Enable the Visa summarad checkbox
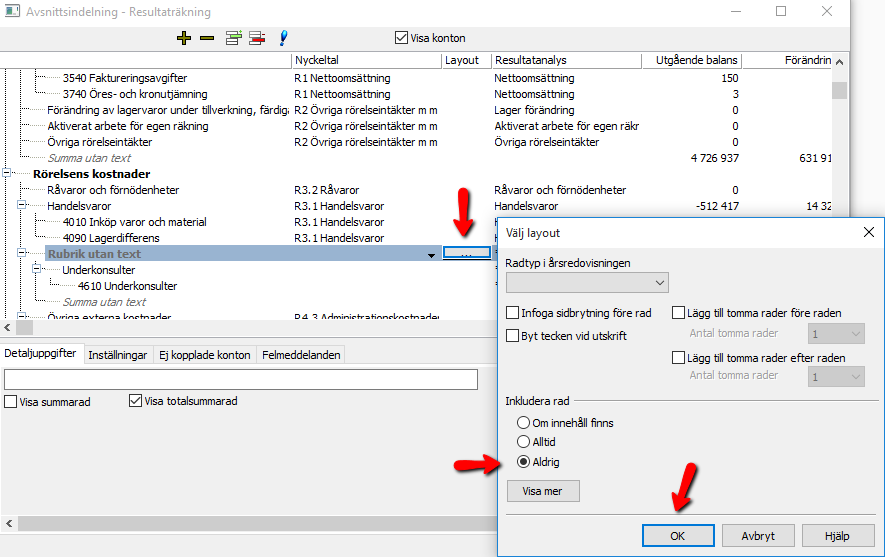Screen dimensions: 885x557 (10, 402)
